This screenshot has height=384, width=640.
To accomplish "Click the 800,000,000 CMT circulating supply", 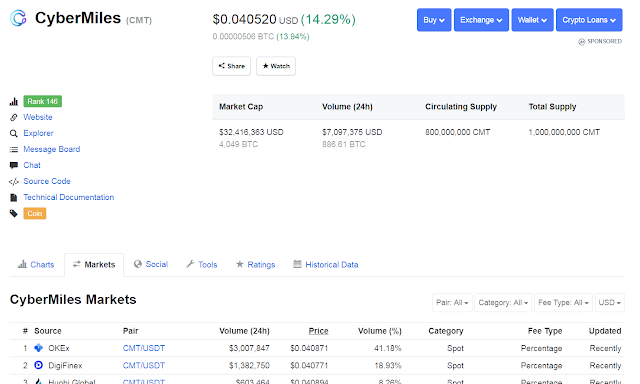I will click(458, 132).
